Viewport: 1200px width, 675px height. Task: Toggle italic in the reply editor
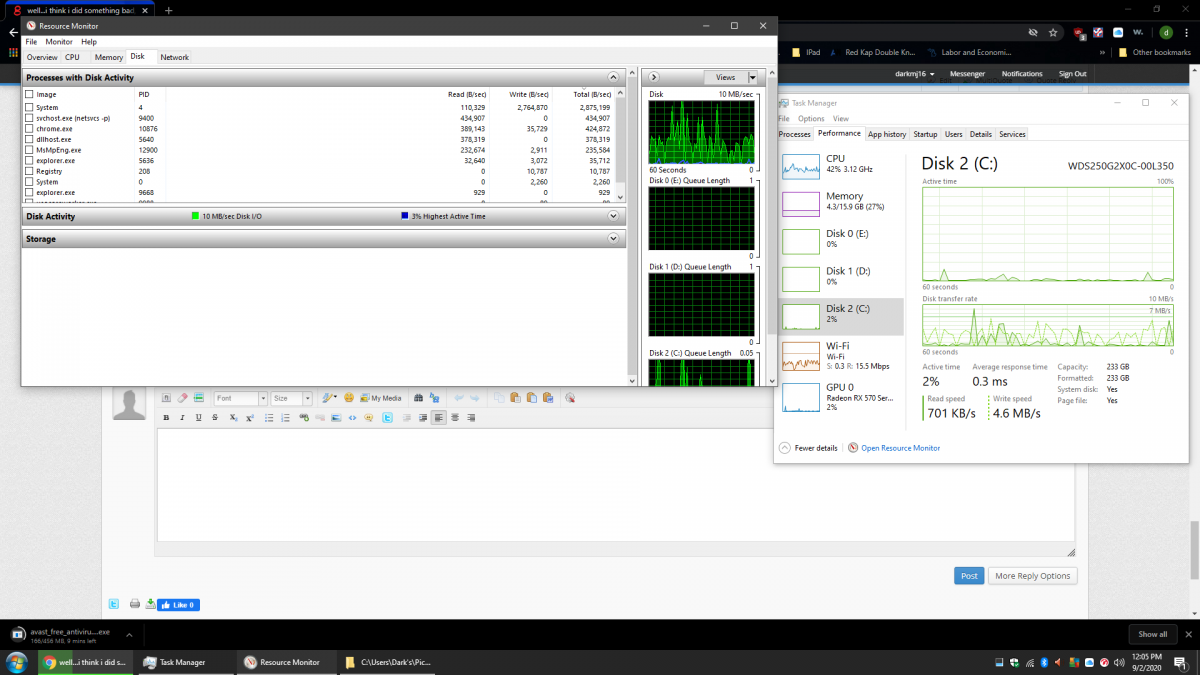coord(182,417)
